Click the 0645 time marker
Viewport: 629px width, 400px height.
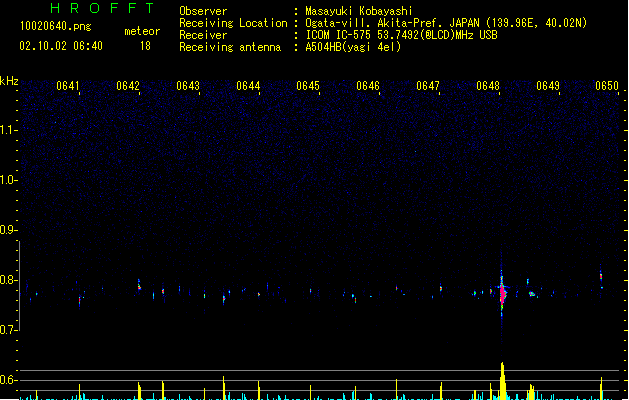click(x=308, y=86)
